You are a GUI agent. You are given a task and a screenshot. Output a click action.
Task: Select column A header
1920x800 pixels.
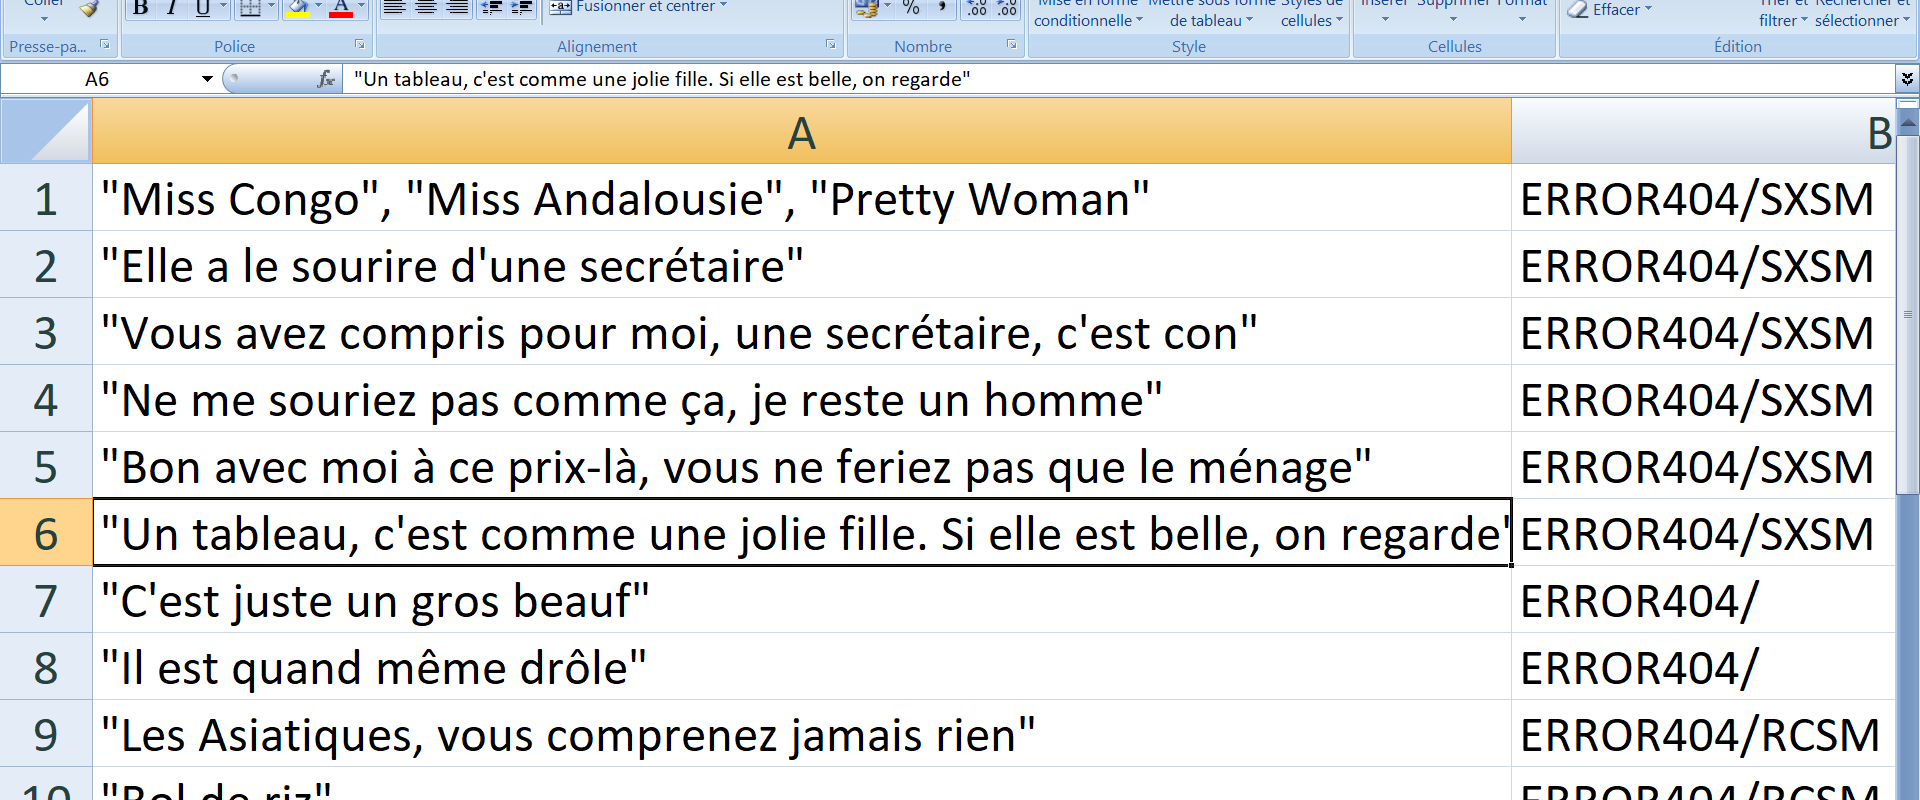[x=801, y=133]
